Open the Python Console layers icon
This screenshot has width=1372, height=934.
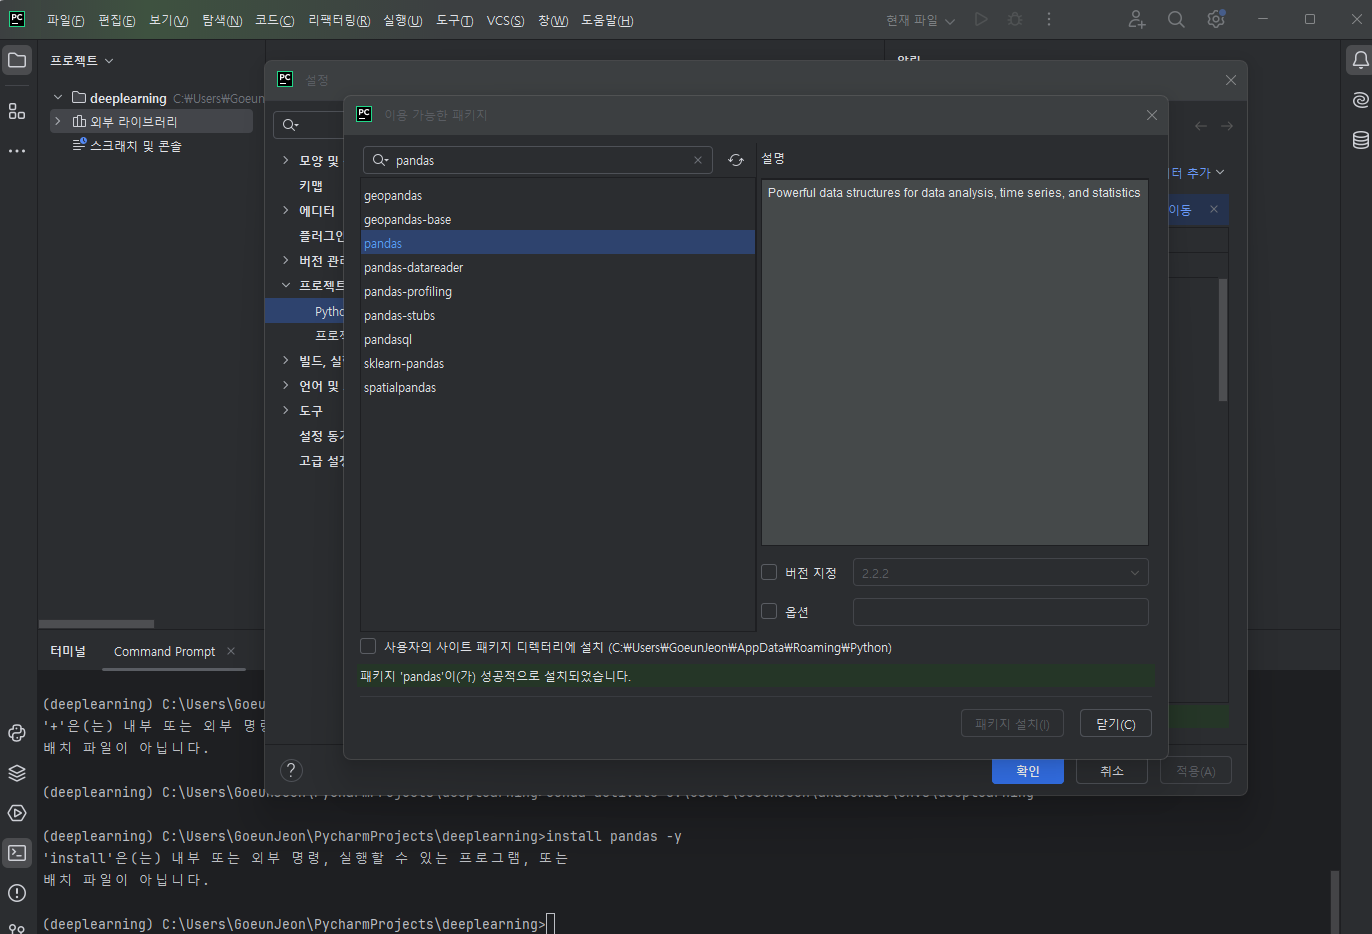pos(17,773)
